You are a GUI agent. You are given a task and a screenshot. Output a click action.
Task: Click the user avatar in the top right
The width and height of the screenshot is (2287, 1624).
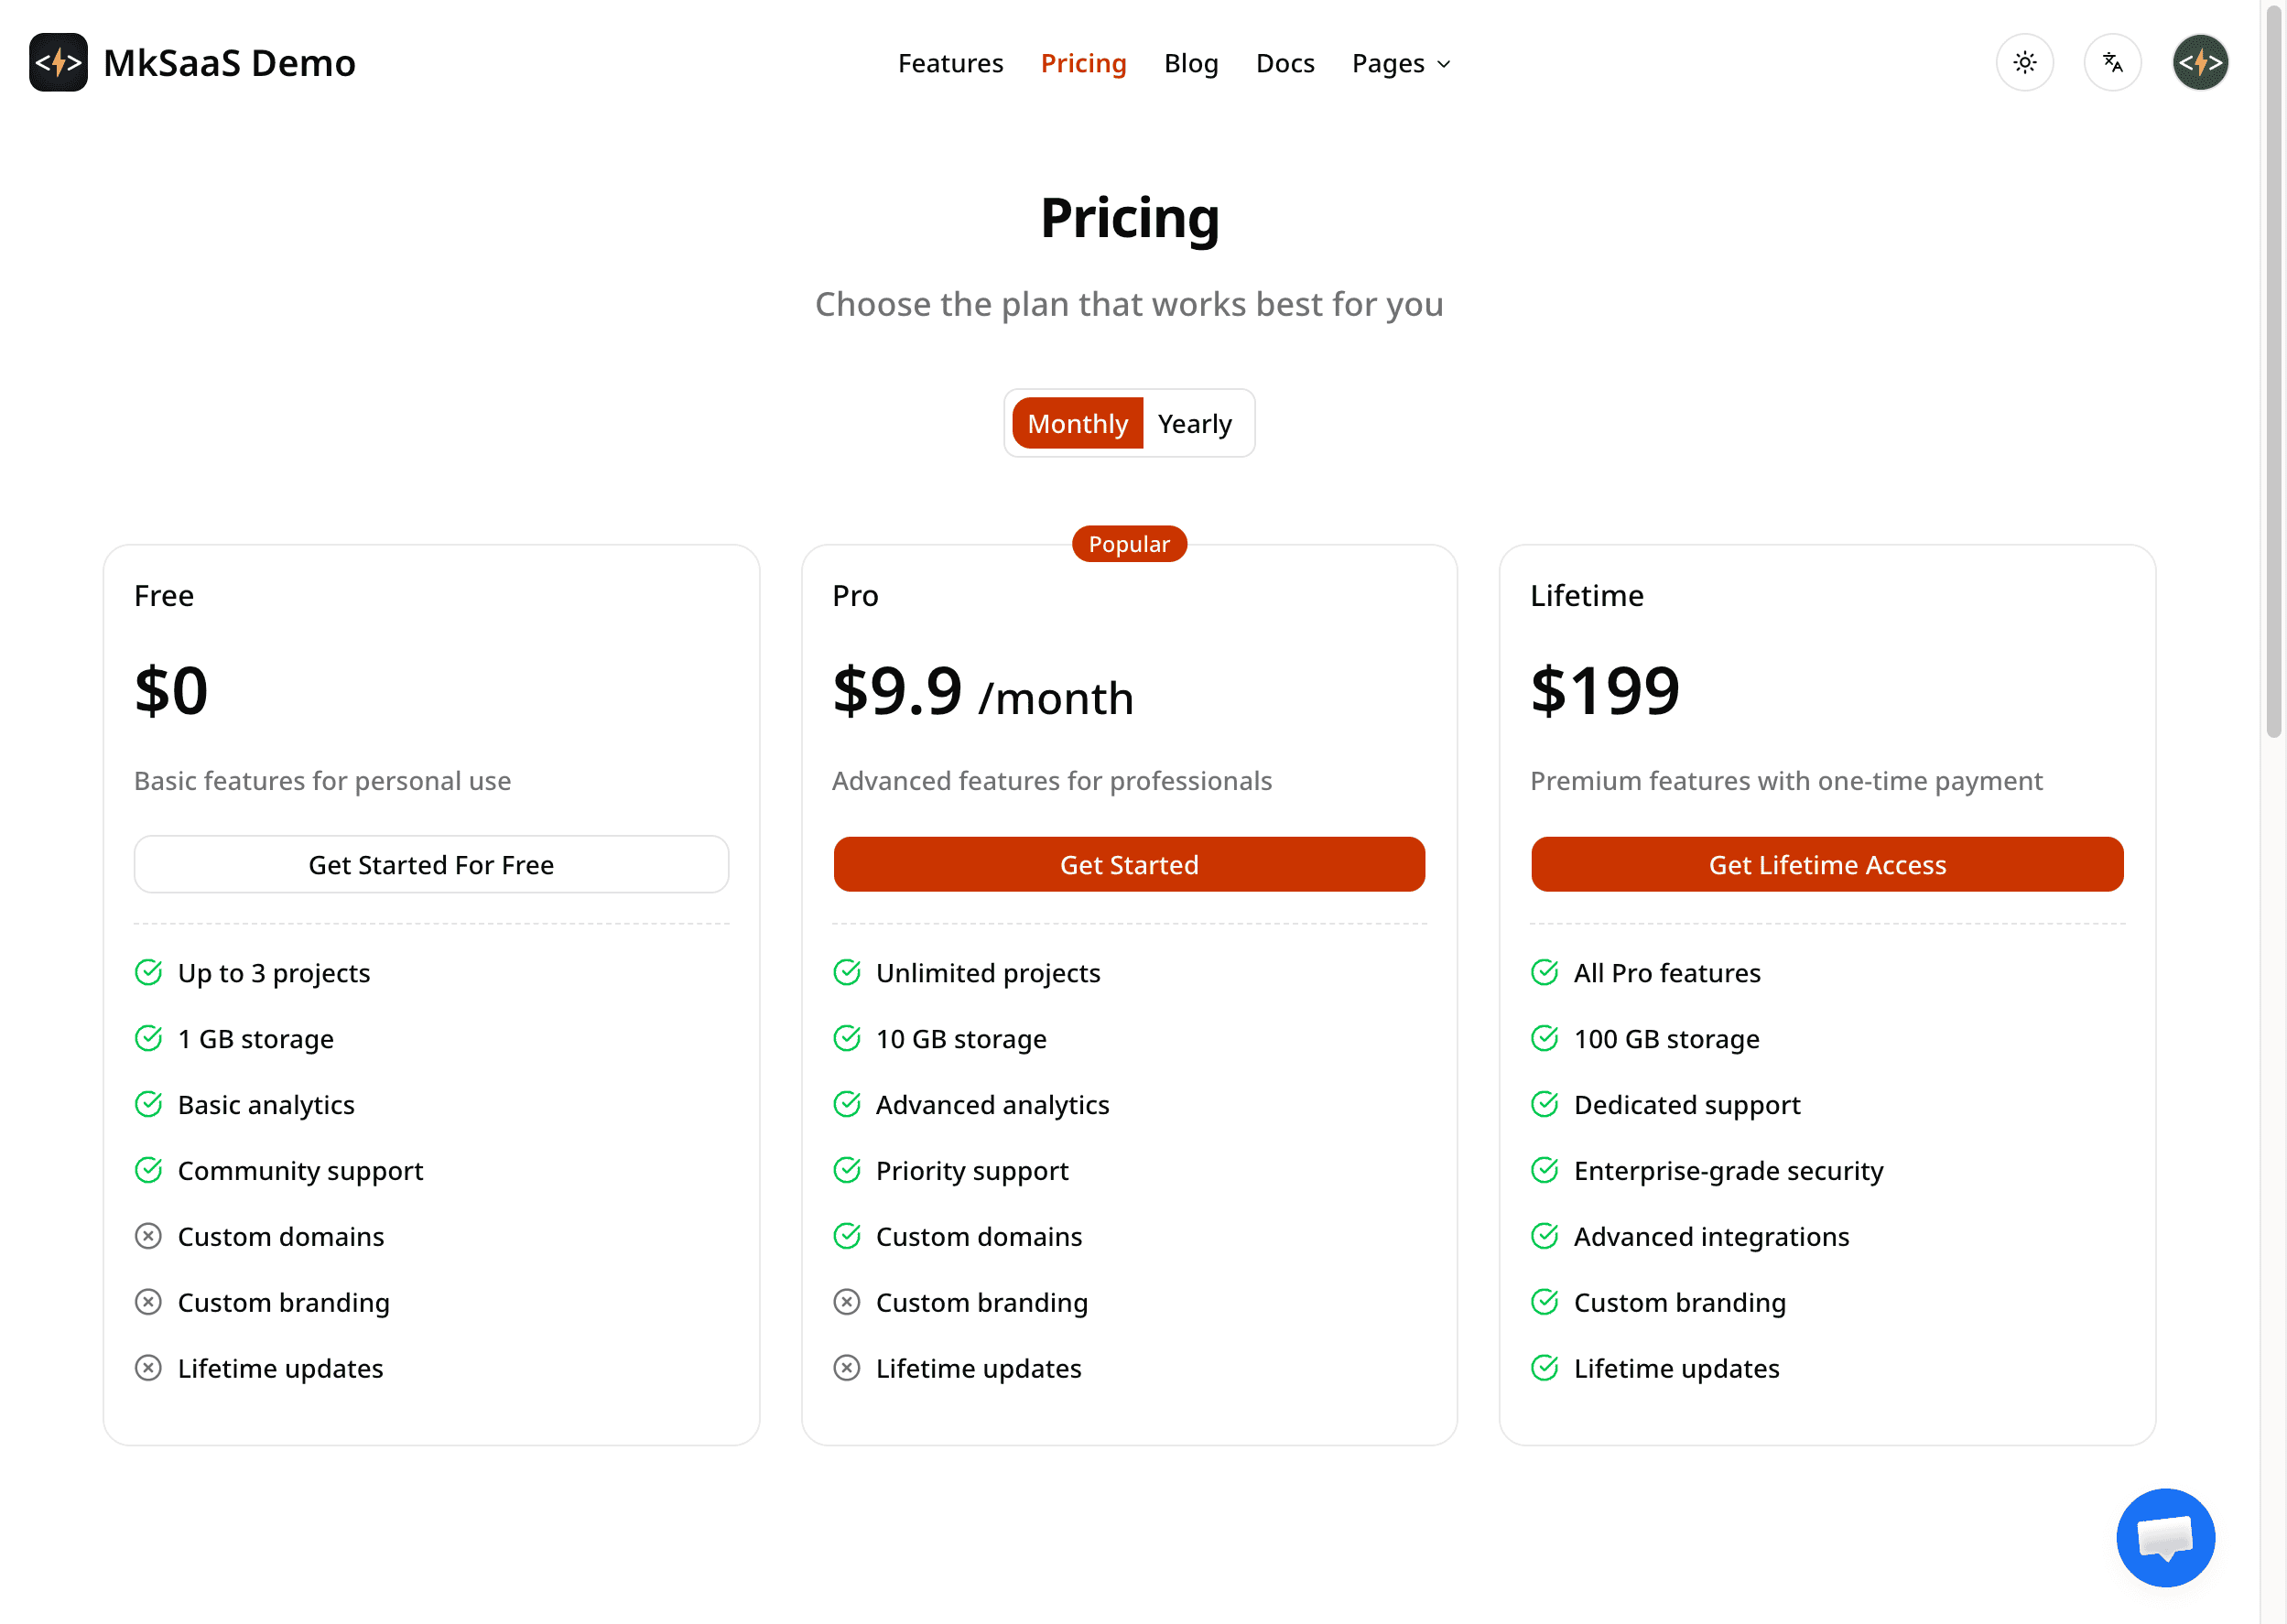click(x=2199, y=62)
